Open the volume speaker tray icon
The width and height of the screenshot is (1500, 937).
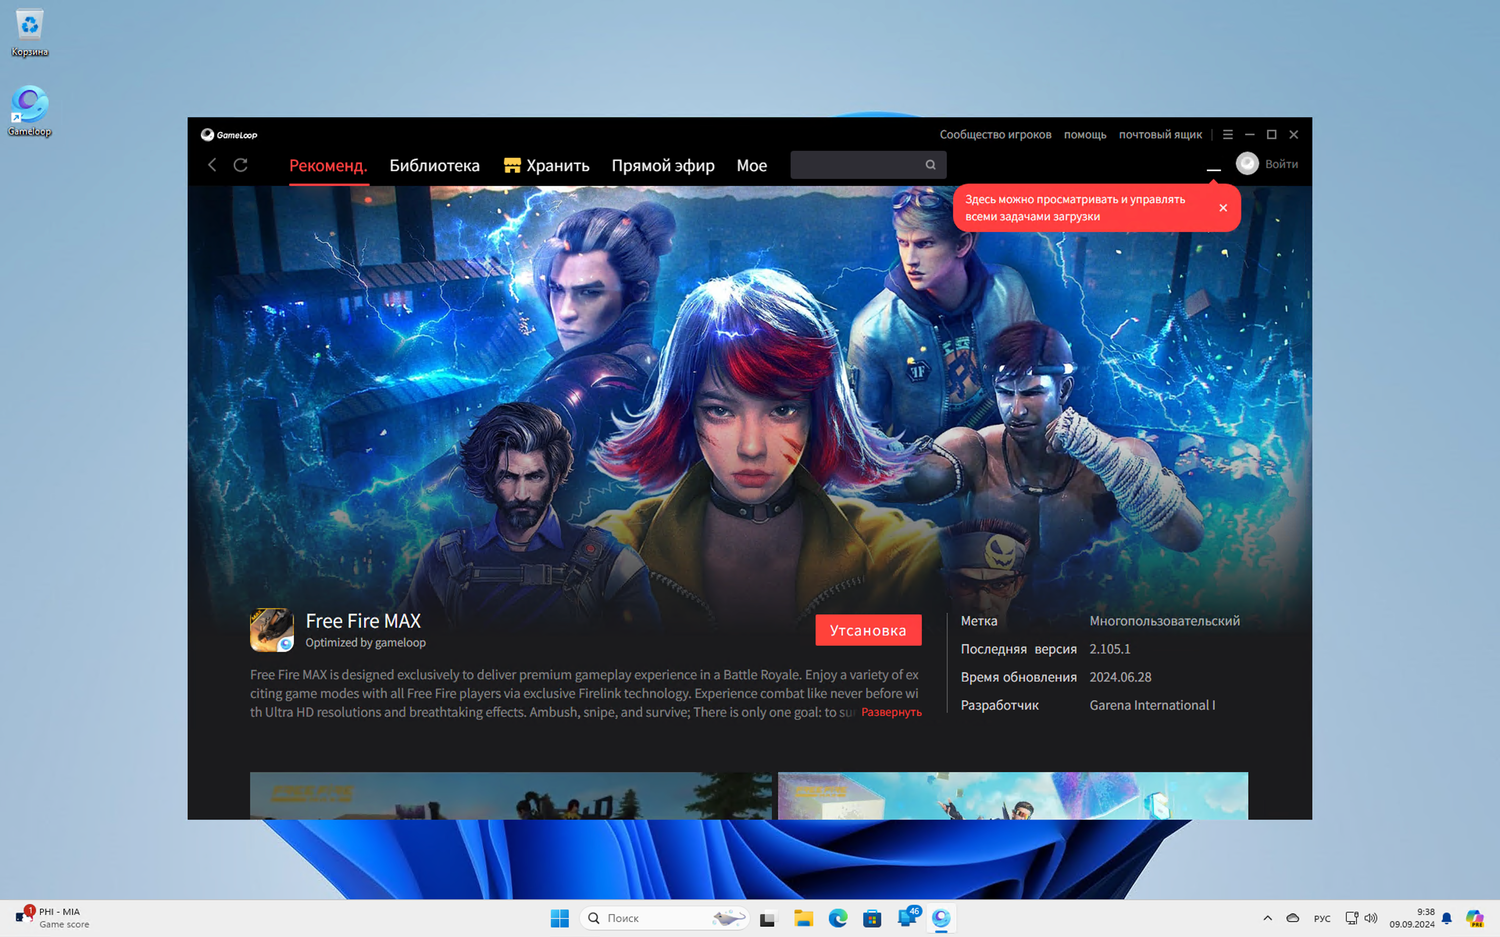coord(1371,918)
